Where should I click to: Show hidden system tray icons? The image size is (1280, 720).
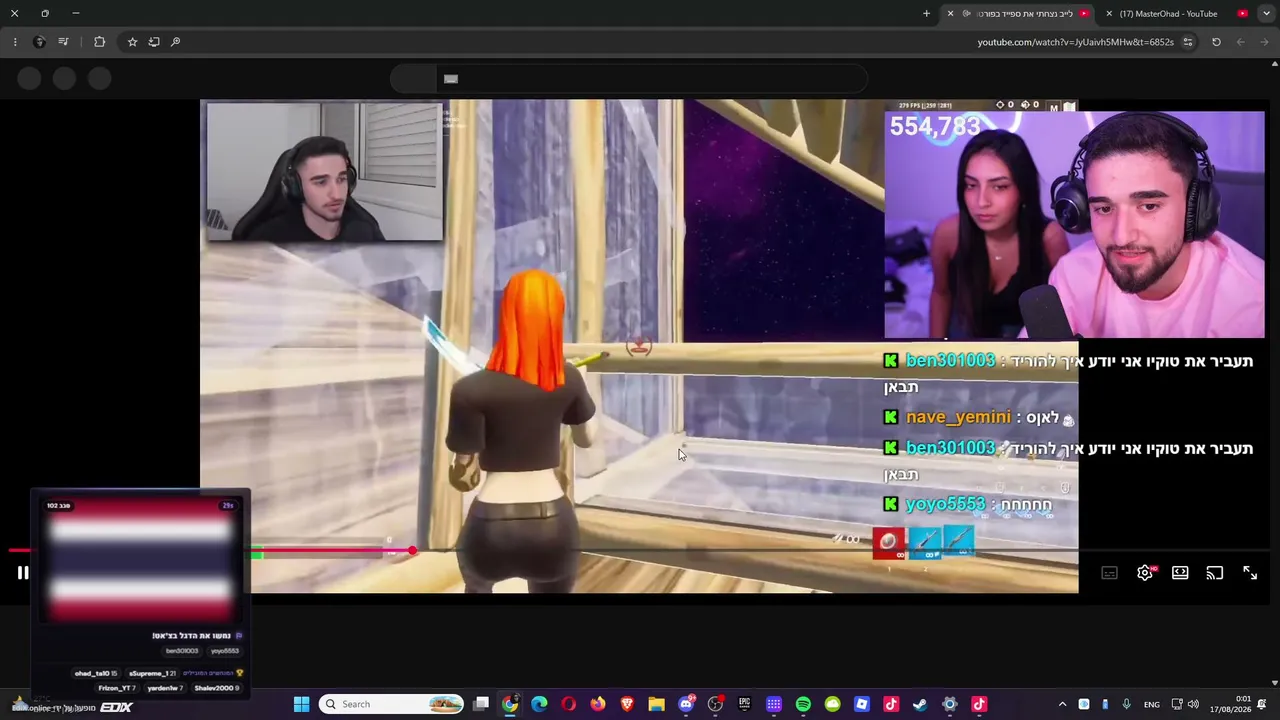(x=1062, y=704)
